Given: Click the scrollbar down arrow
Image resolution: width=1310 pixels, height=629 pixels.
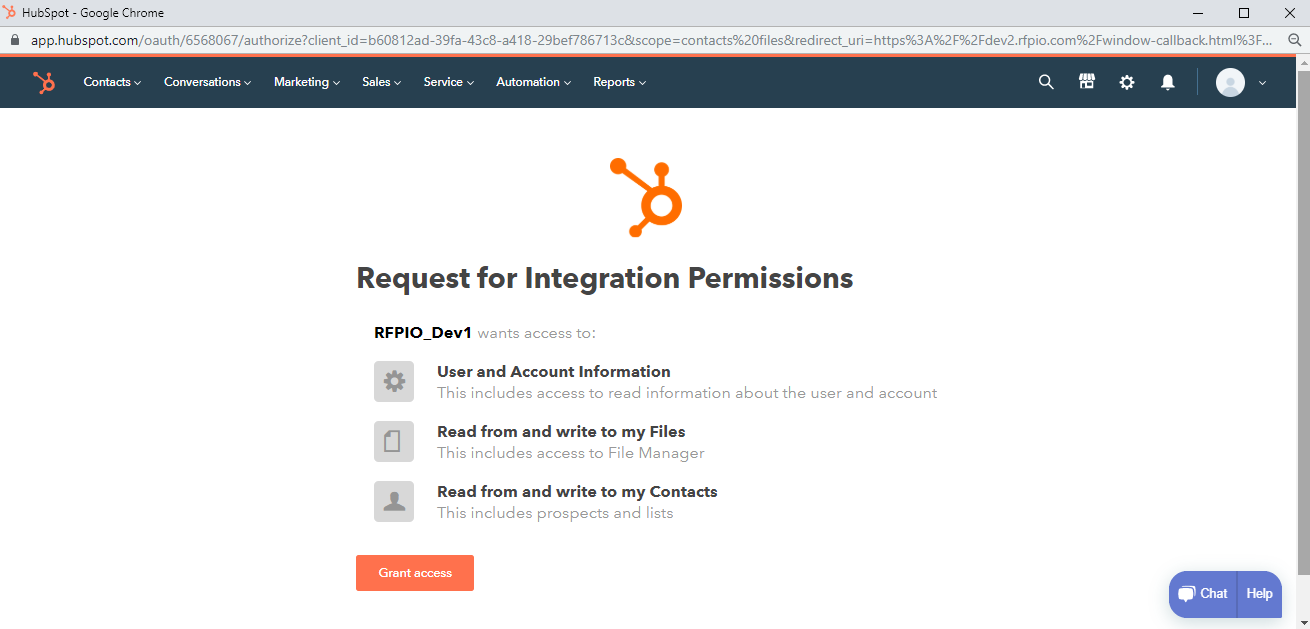Looking at the screenshot, I should tap(1302, 621).
